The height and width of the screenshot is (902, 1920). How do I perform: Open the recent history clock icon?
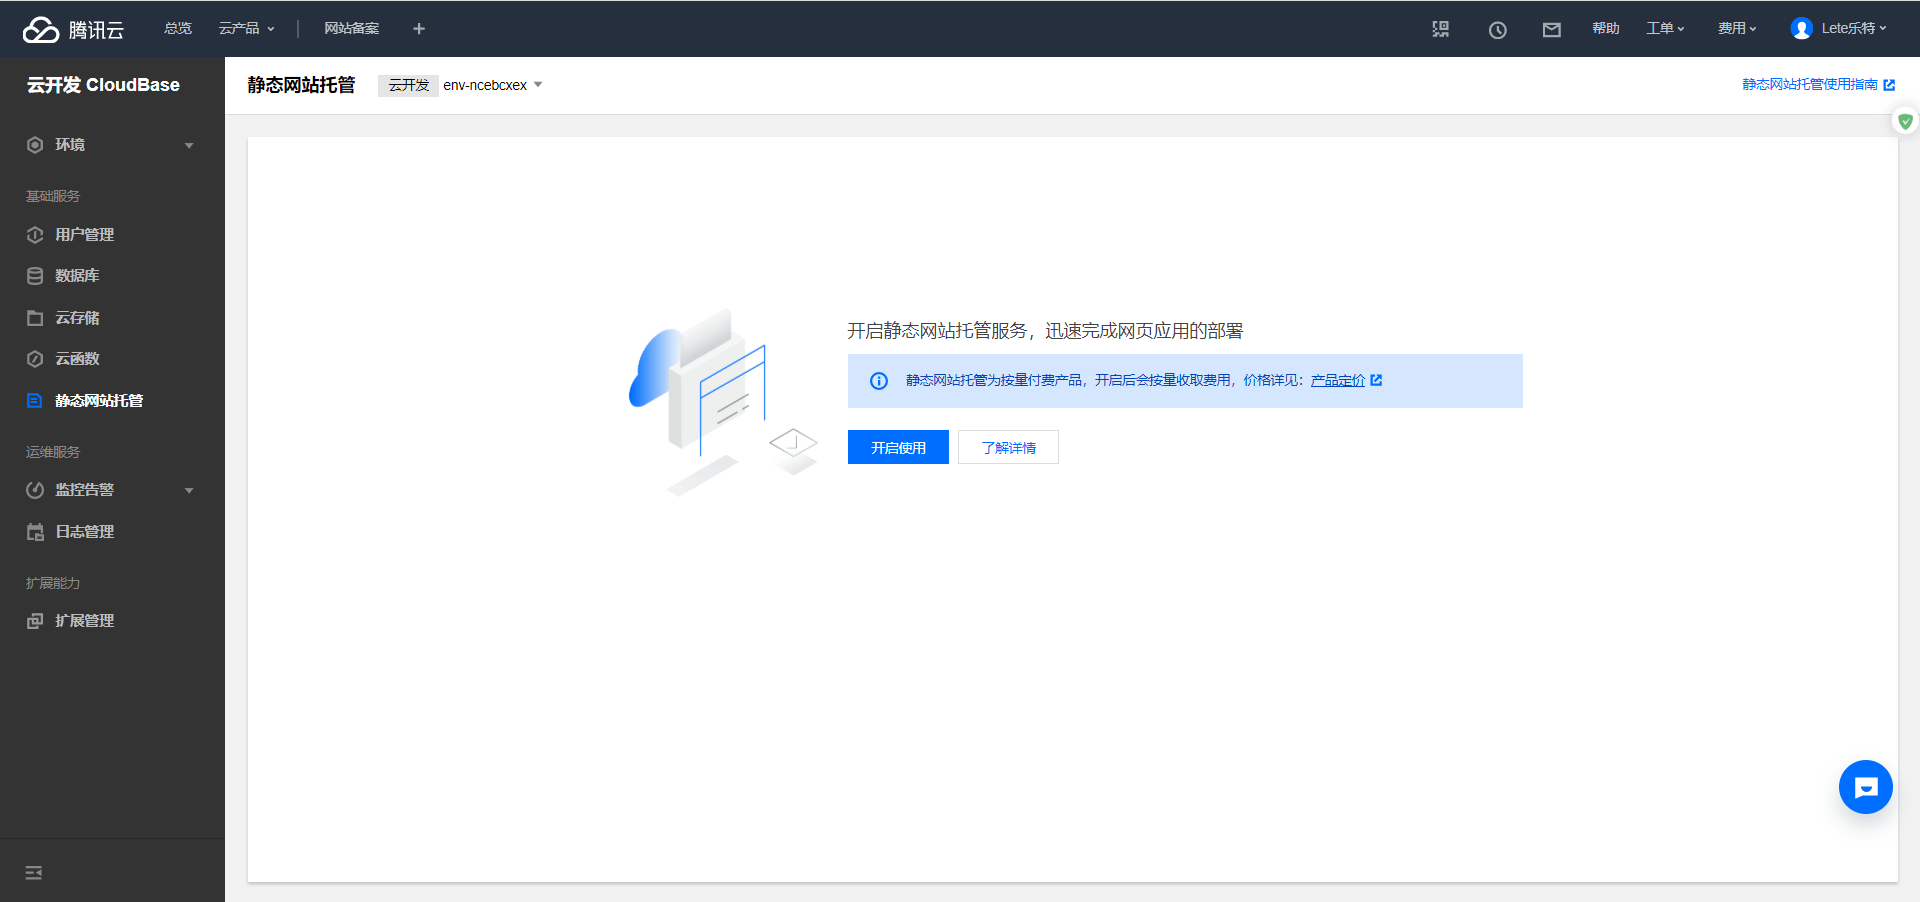tap(1497, 30)
